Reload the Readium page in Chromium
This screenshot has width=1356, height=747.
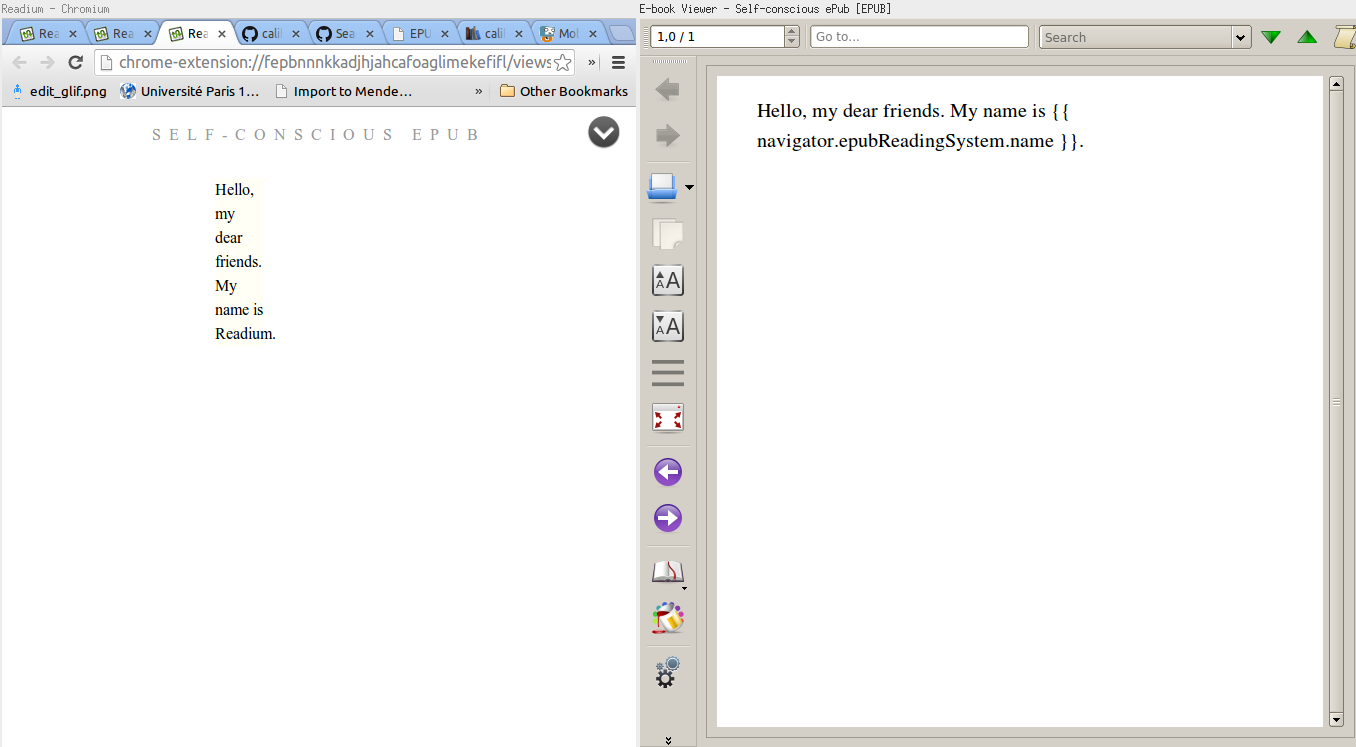point(75,62)
